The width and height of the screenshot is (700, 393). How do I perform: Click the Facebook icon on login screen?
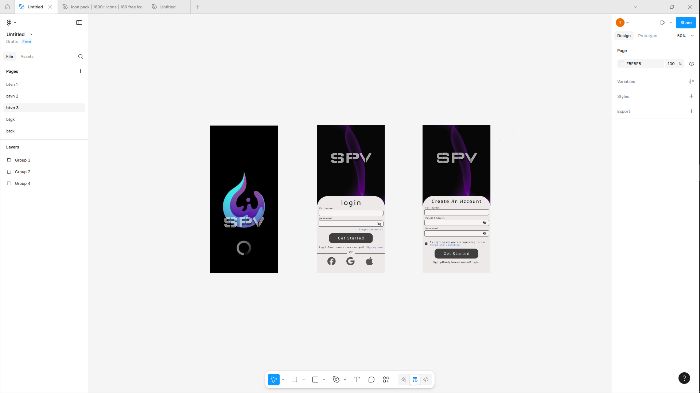click(x=331, y=261)
